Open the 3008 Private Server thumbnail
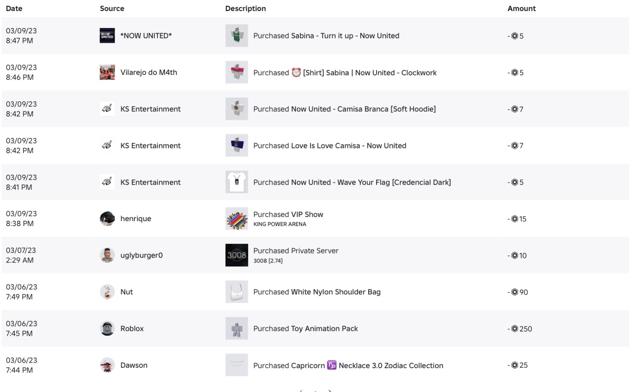This screenshot has height=392, width=640. tap(237, 255)
